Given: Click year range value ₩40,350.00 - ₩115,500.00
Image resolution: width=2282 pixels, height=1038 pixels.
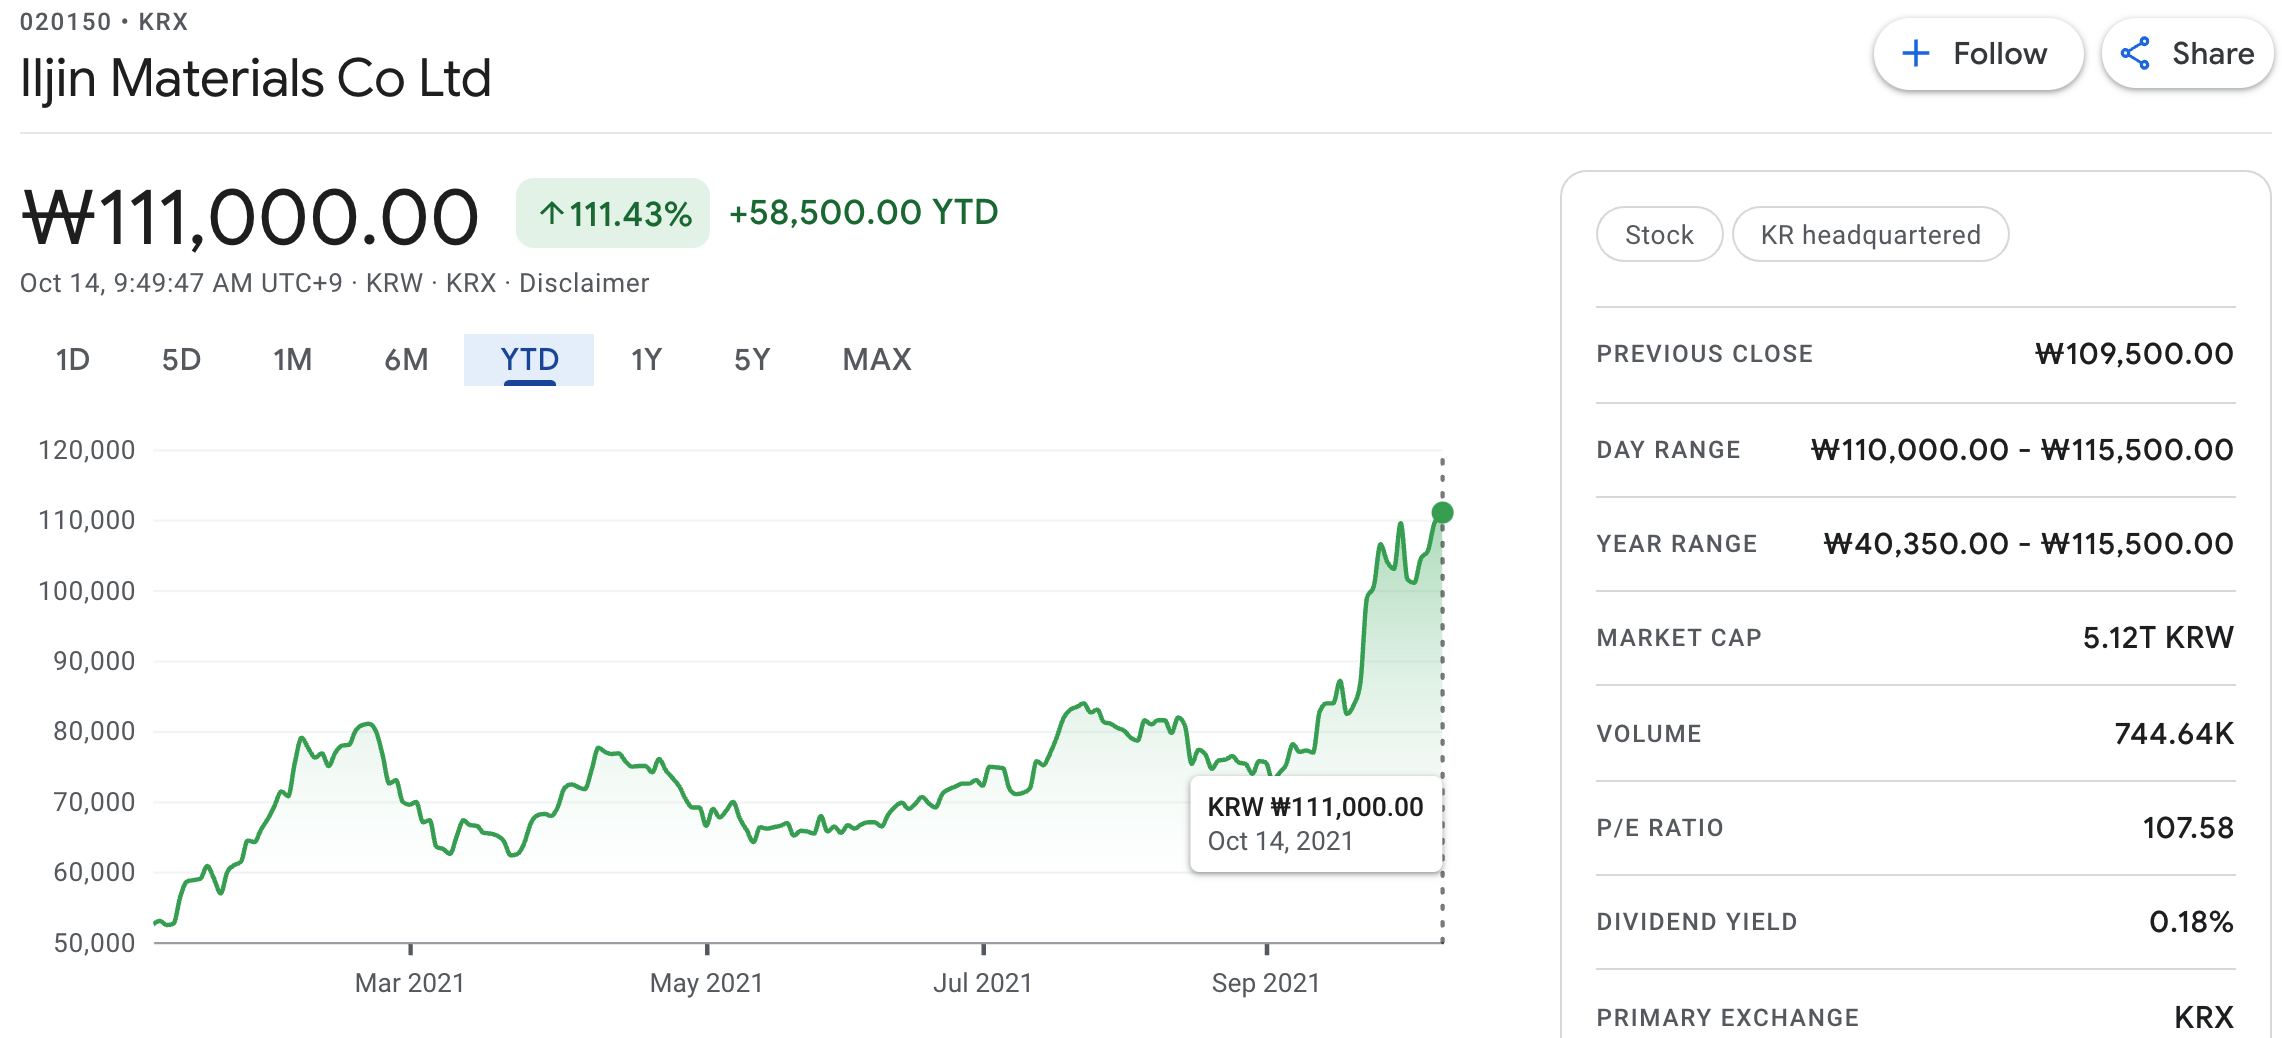Looking at the screenshot, I should pos(2028,544).
